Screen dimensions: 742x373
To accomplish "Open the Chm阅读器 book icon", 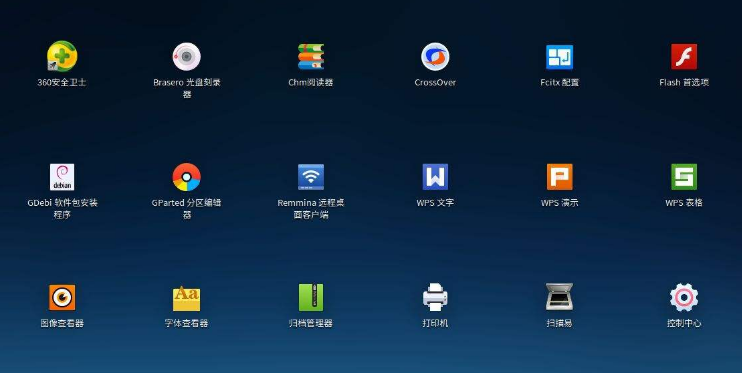I will pos(311,56).
